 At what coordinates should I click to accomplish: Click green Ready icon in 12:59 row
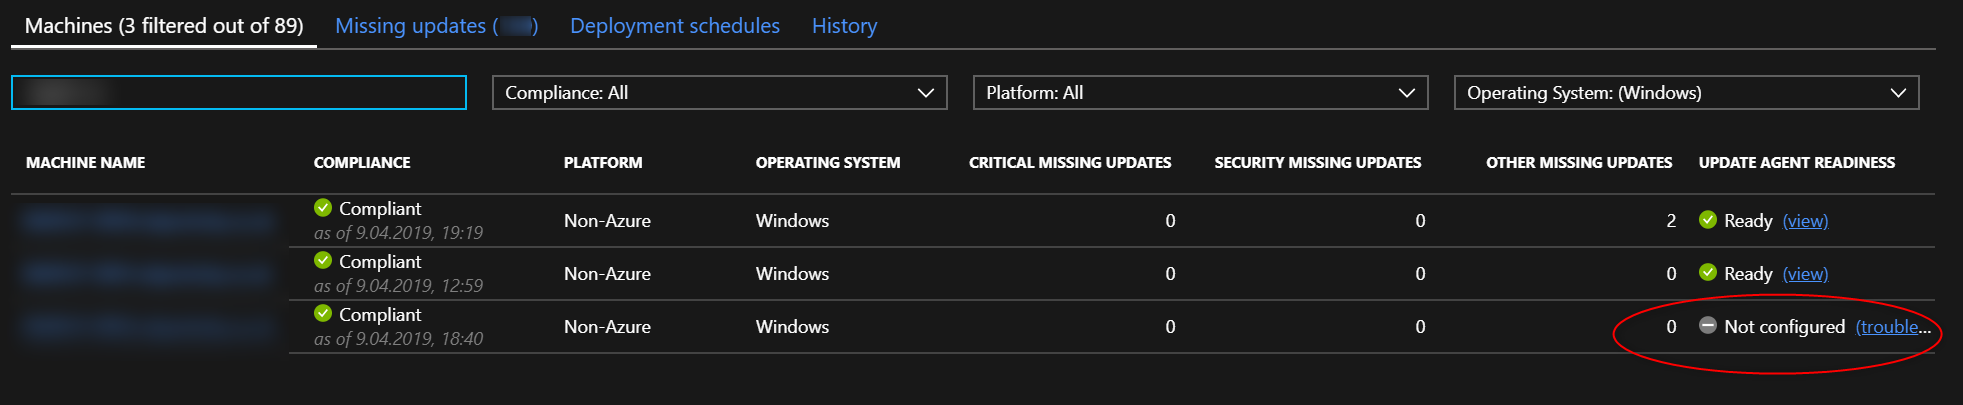coord(1708,273)
